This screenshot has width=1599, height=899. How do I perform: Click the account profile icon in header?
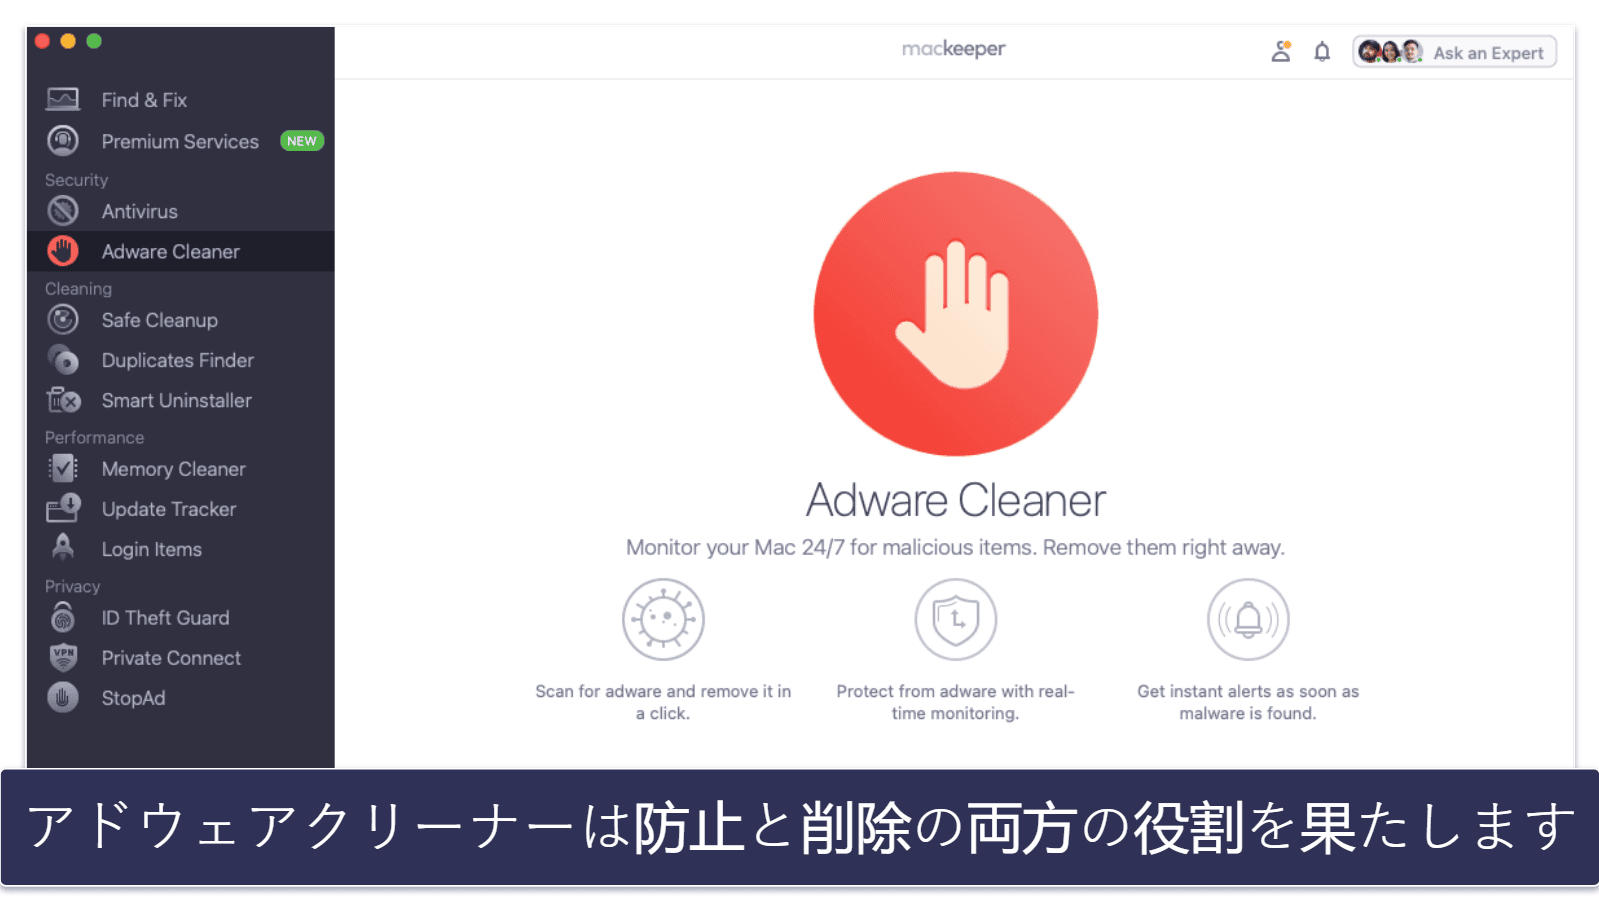coord(1281,52)
